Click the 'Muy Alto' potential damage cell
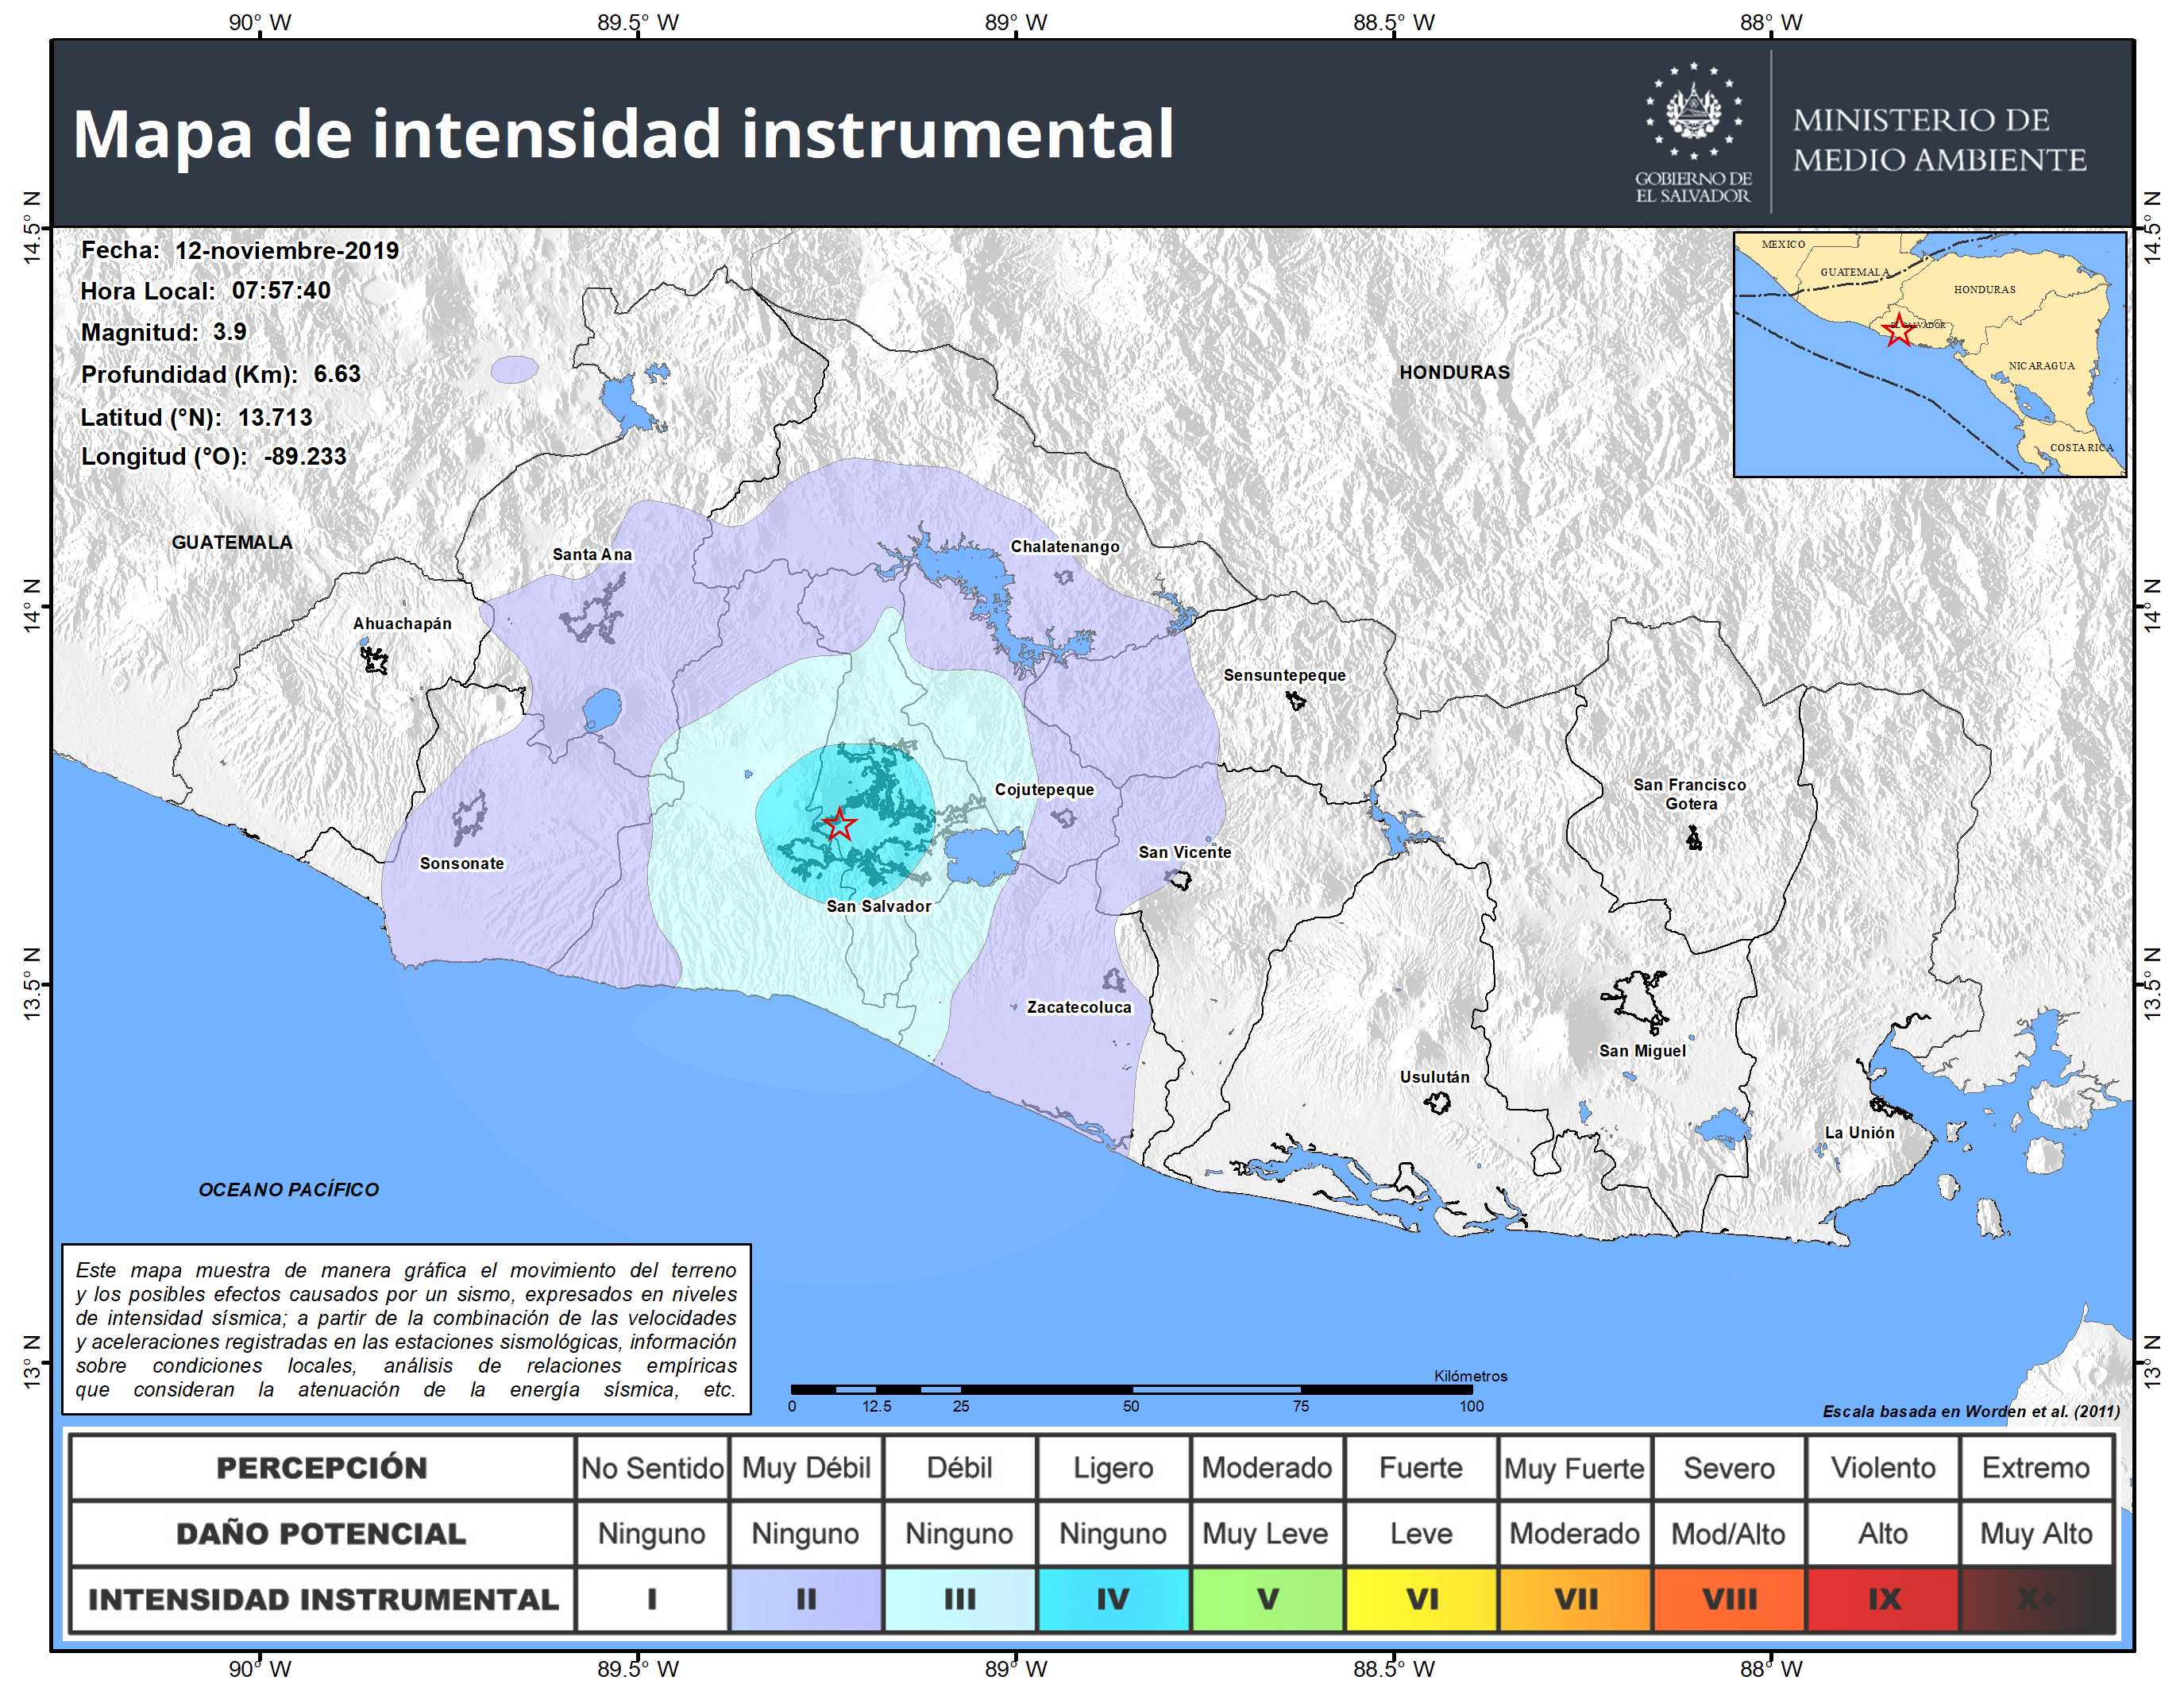2184x1688 pixels. (x=2037, y=1534)
